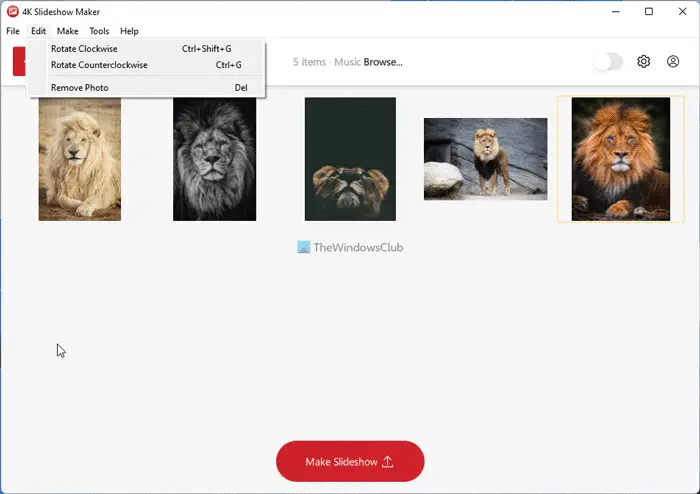Toggle the switch next to the settings gear
This screenshot has height=494, width=700.
pyautogui.click(x=608, y=62)
